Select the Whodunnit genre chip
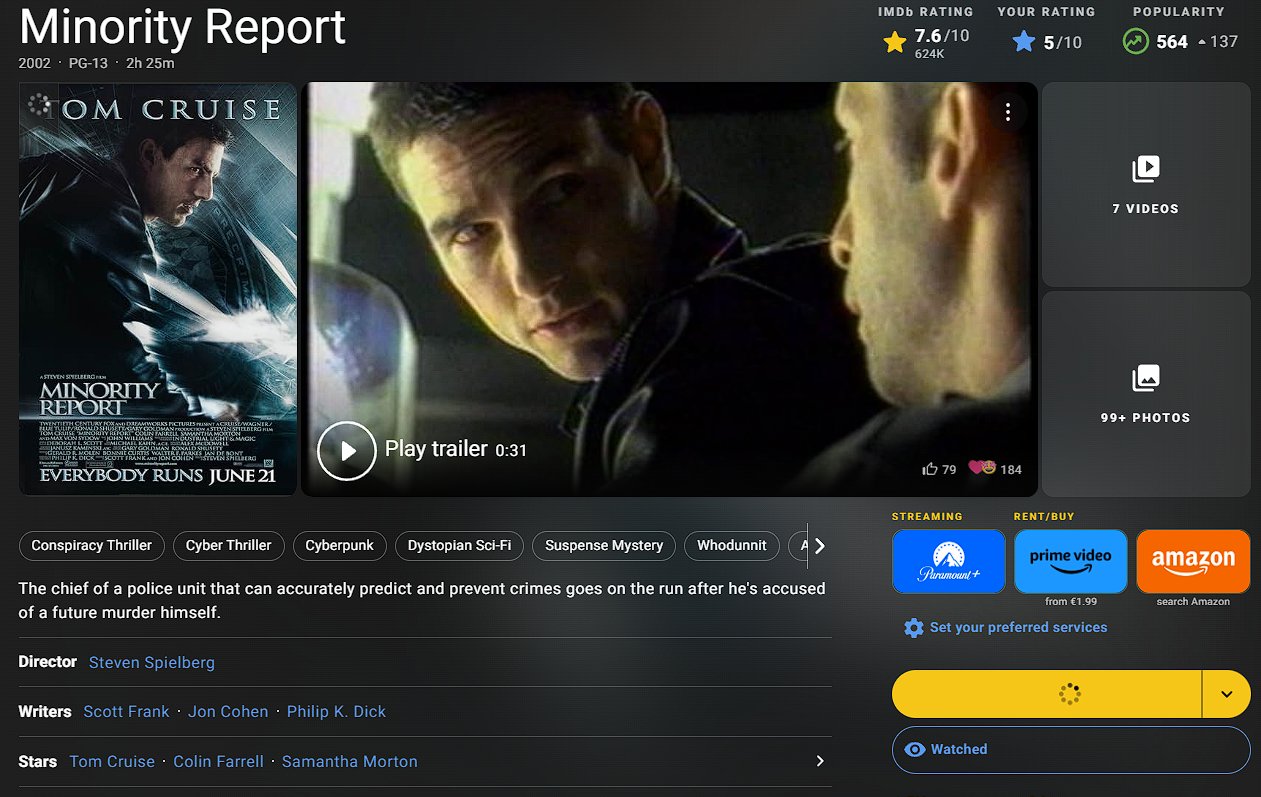The width and height of the screenshot is (1261, 797). pyautogui.click(x=732, y=545)
